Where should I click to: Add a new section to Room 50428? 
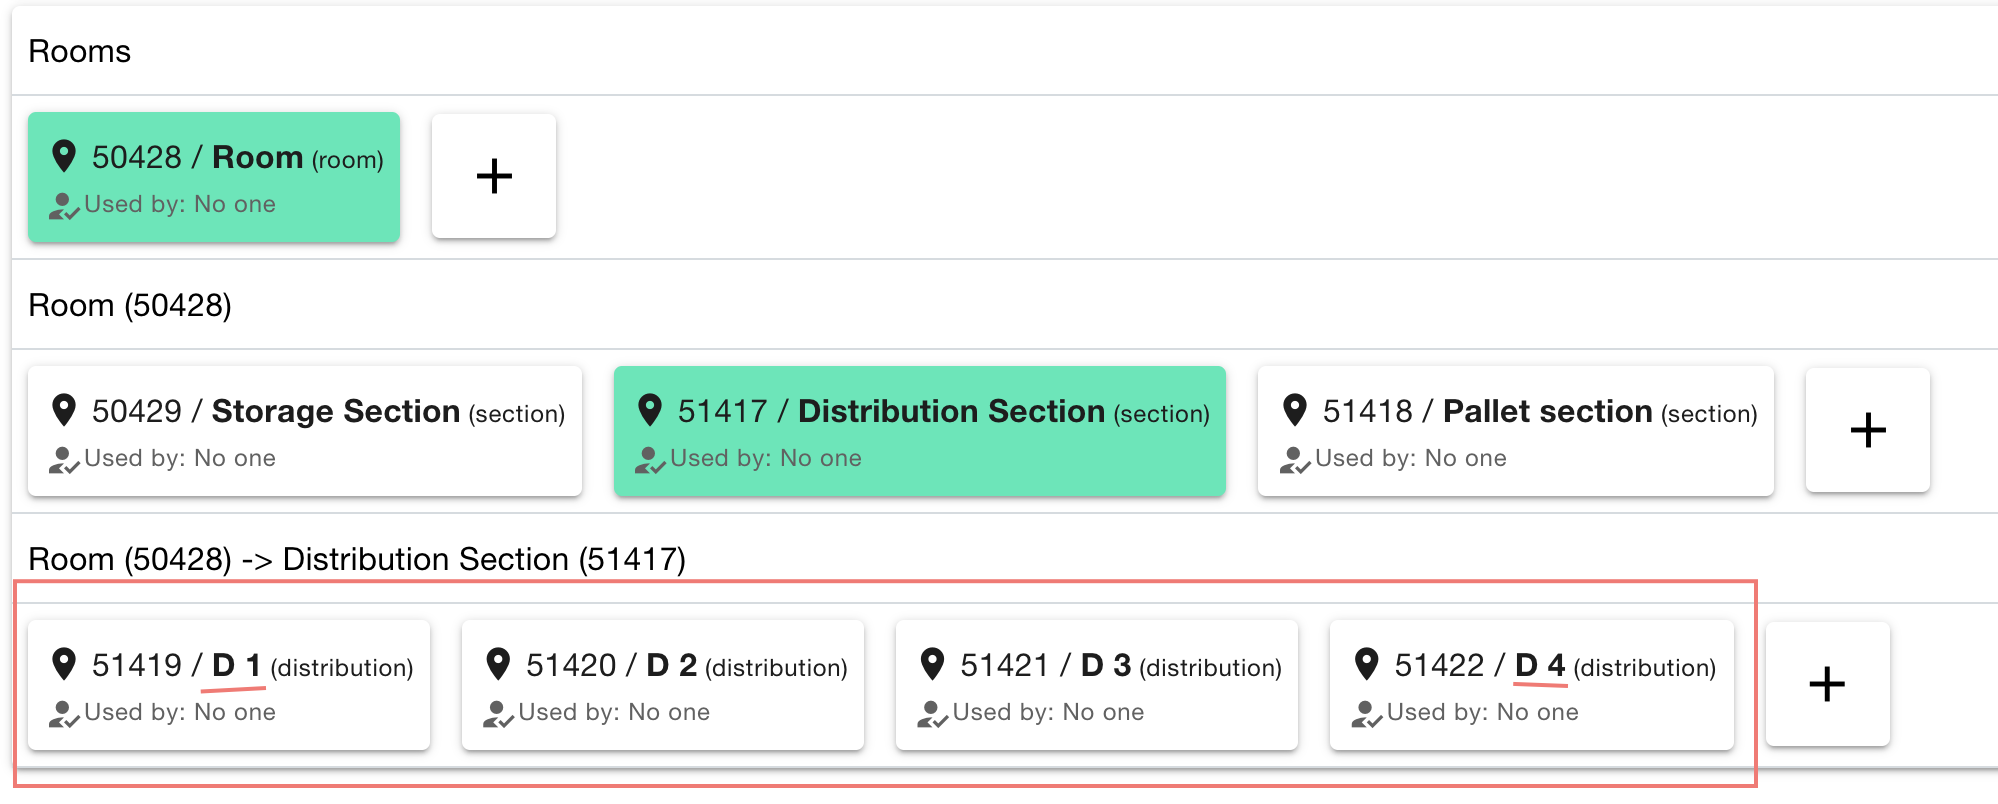[x=1868, y=430]
